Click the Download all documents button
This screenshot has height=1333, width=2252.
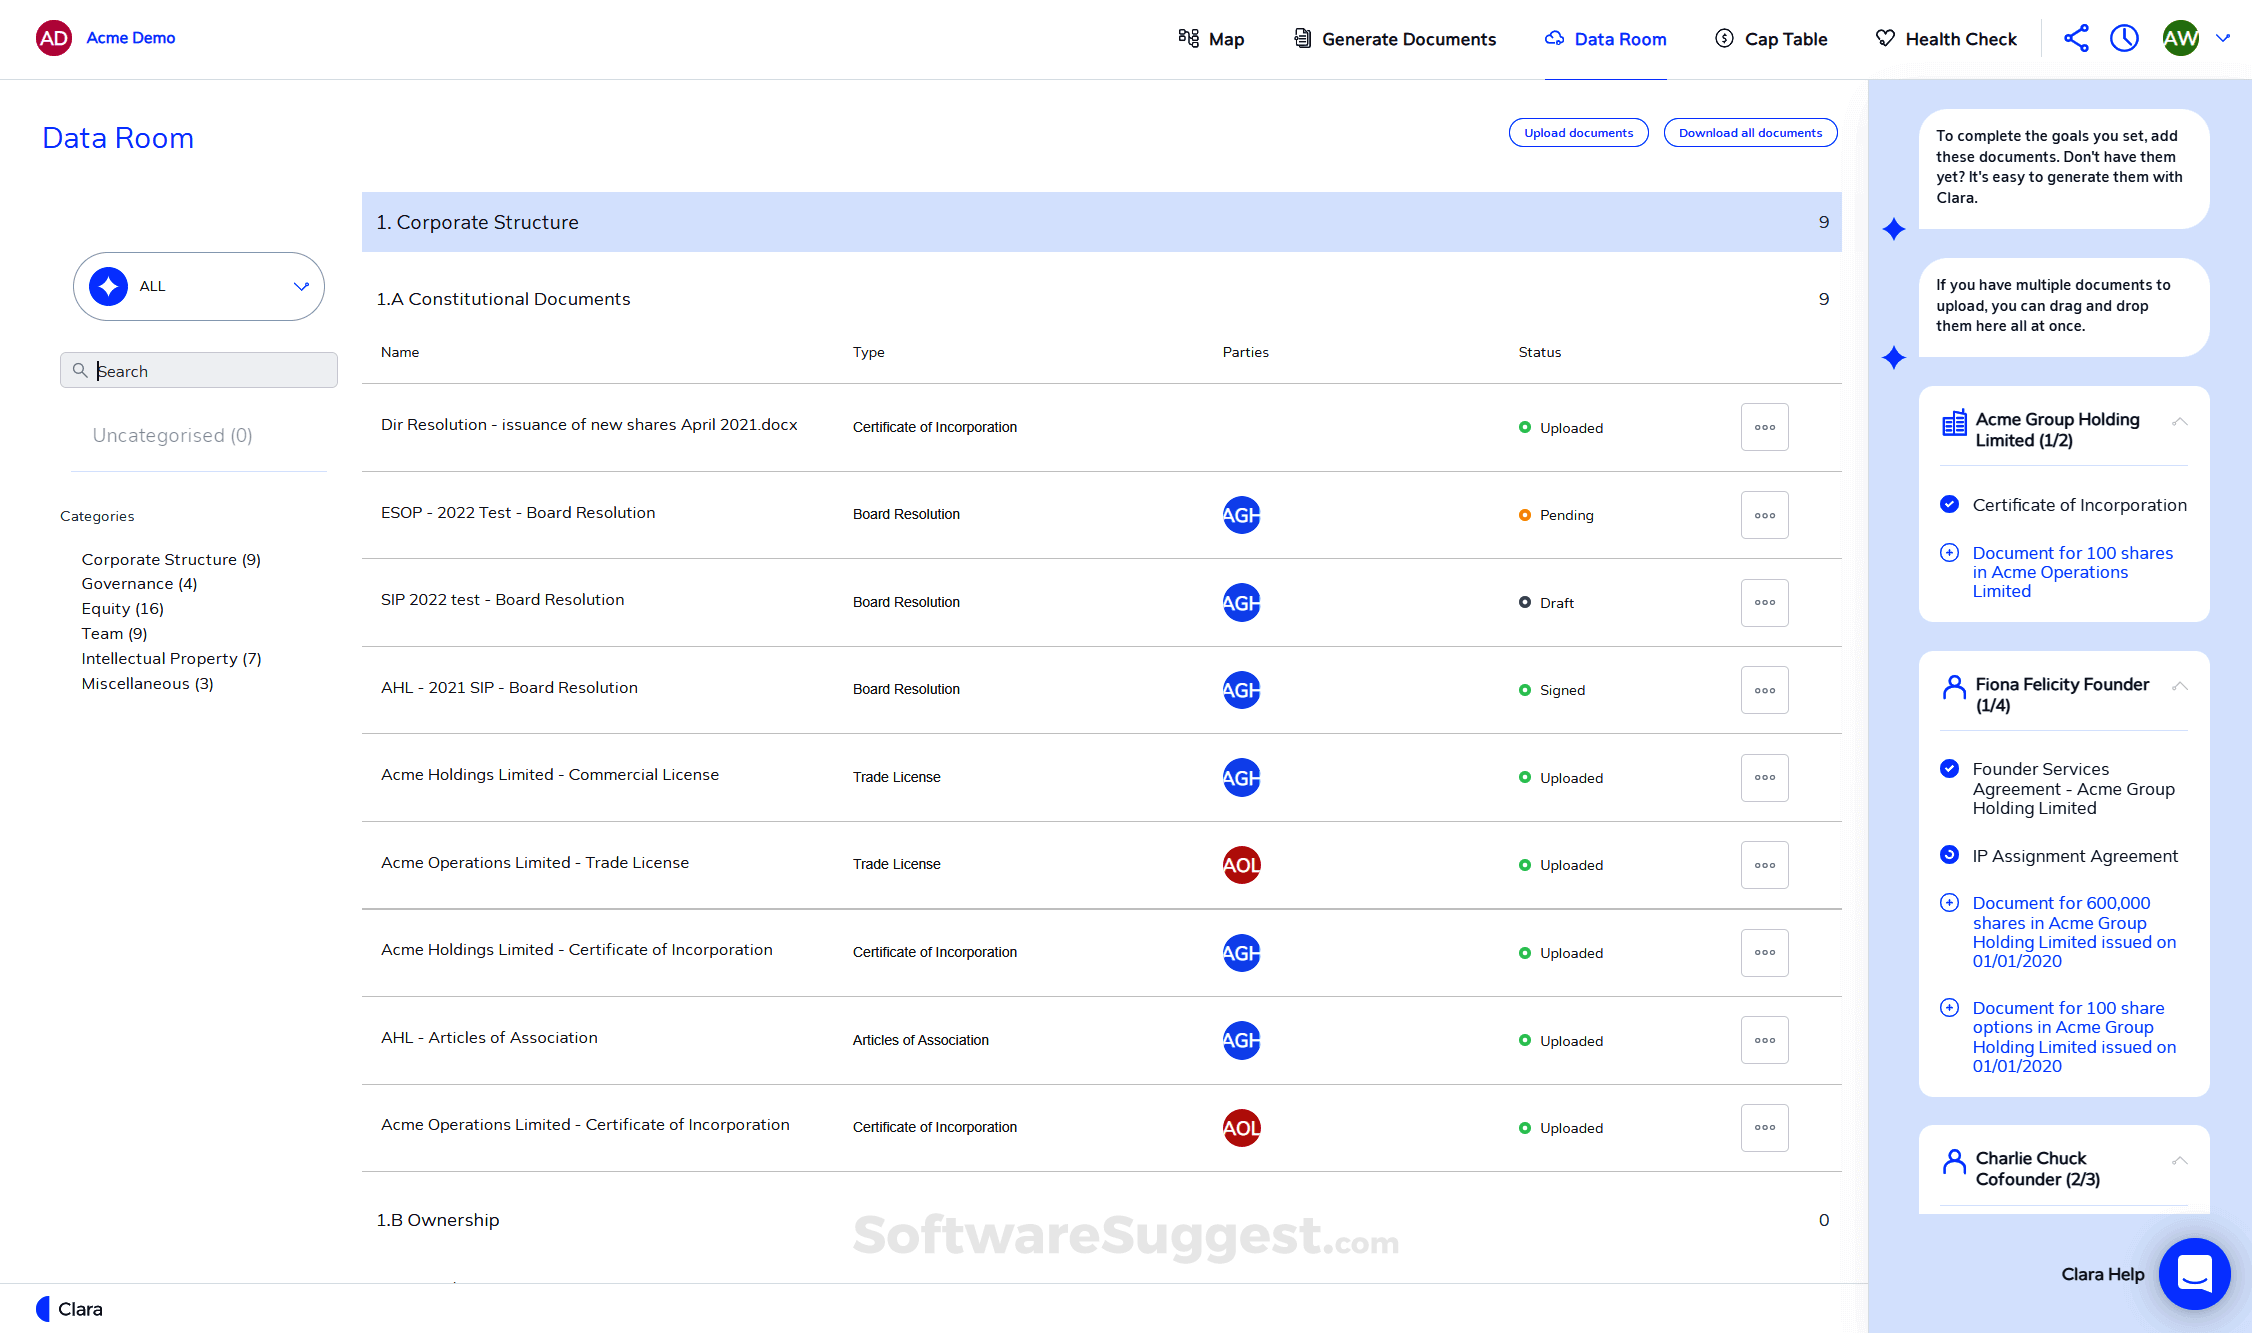1750,132
